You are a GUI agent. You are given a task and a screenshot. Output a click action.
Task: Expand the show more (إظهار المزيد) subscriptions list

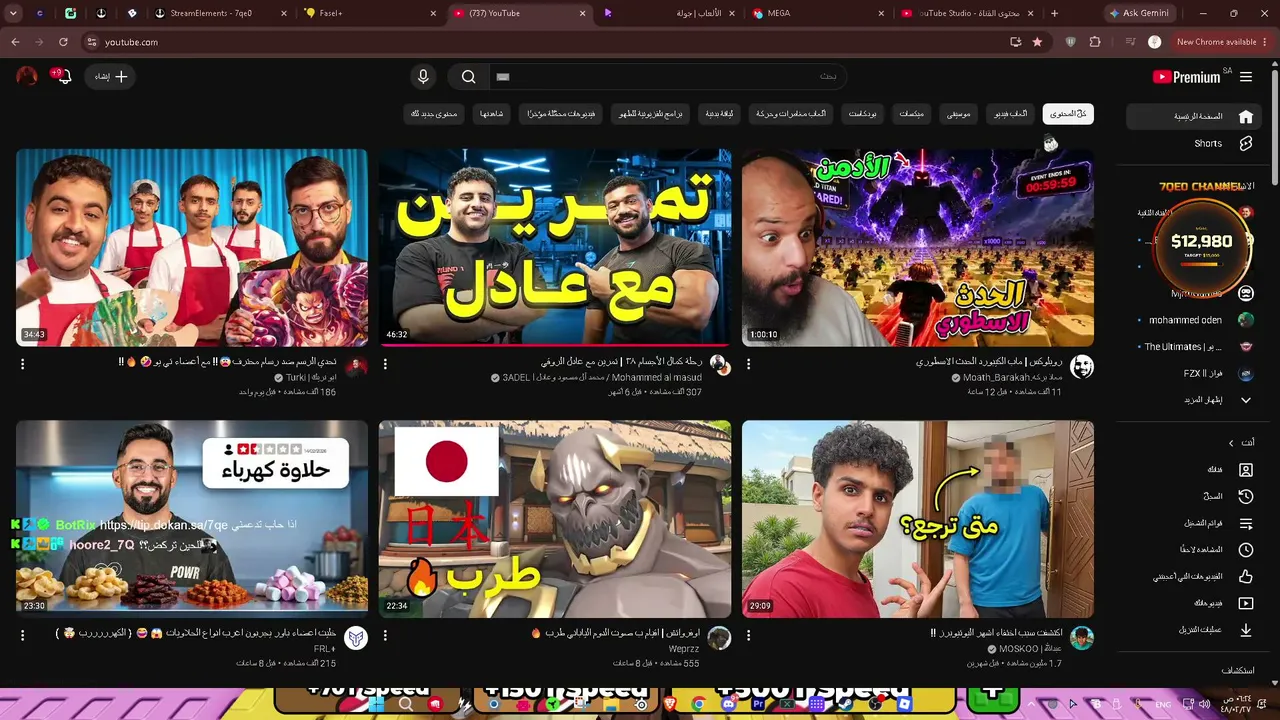coord(1195,400)
